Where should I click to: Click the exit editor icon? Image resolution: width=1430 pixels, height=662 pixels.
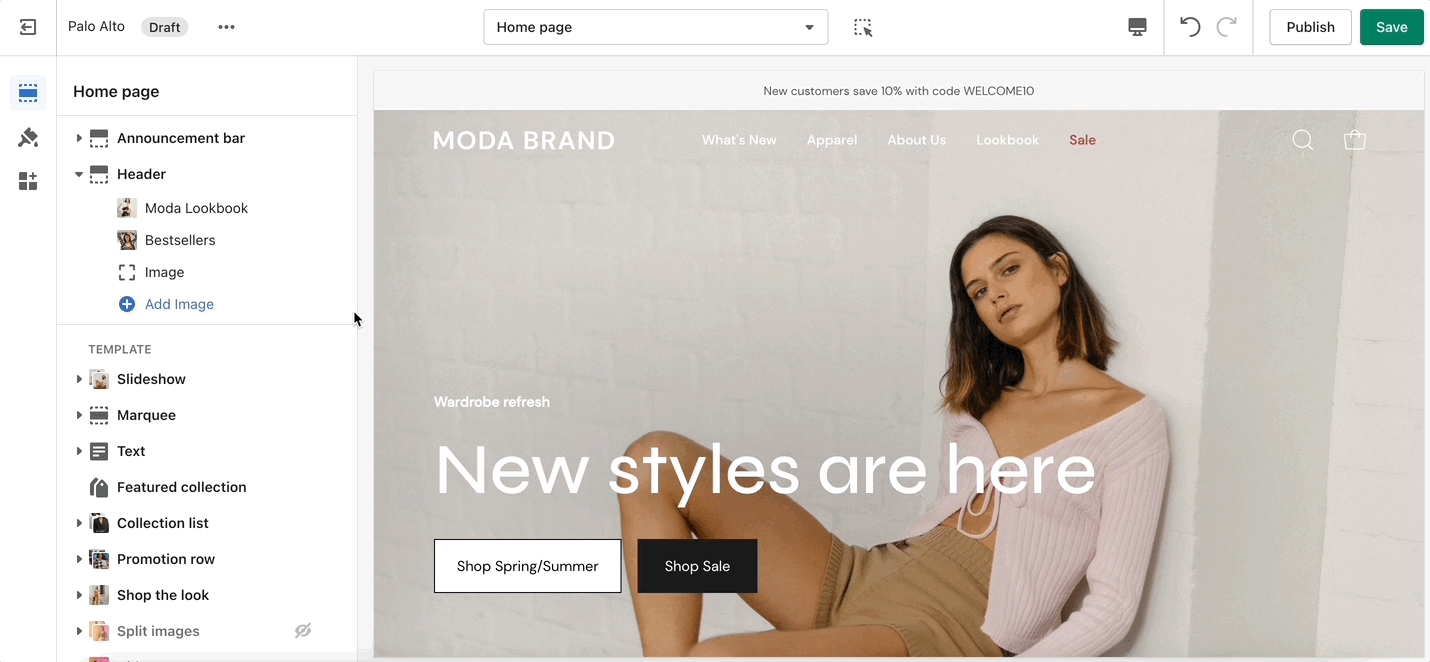(x=28, y=27)
